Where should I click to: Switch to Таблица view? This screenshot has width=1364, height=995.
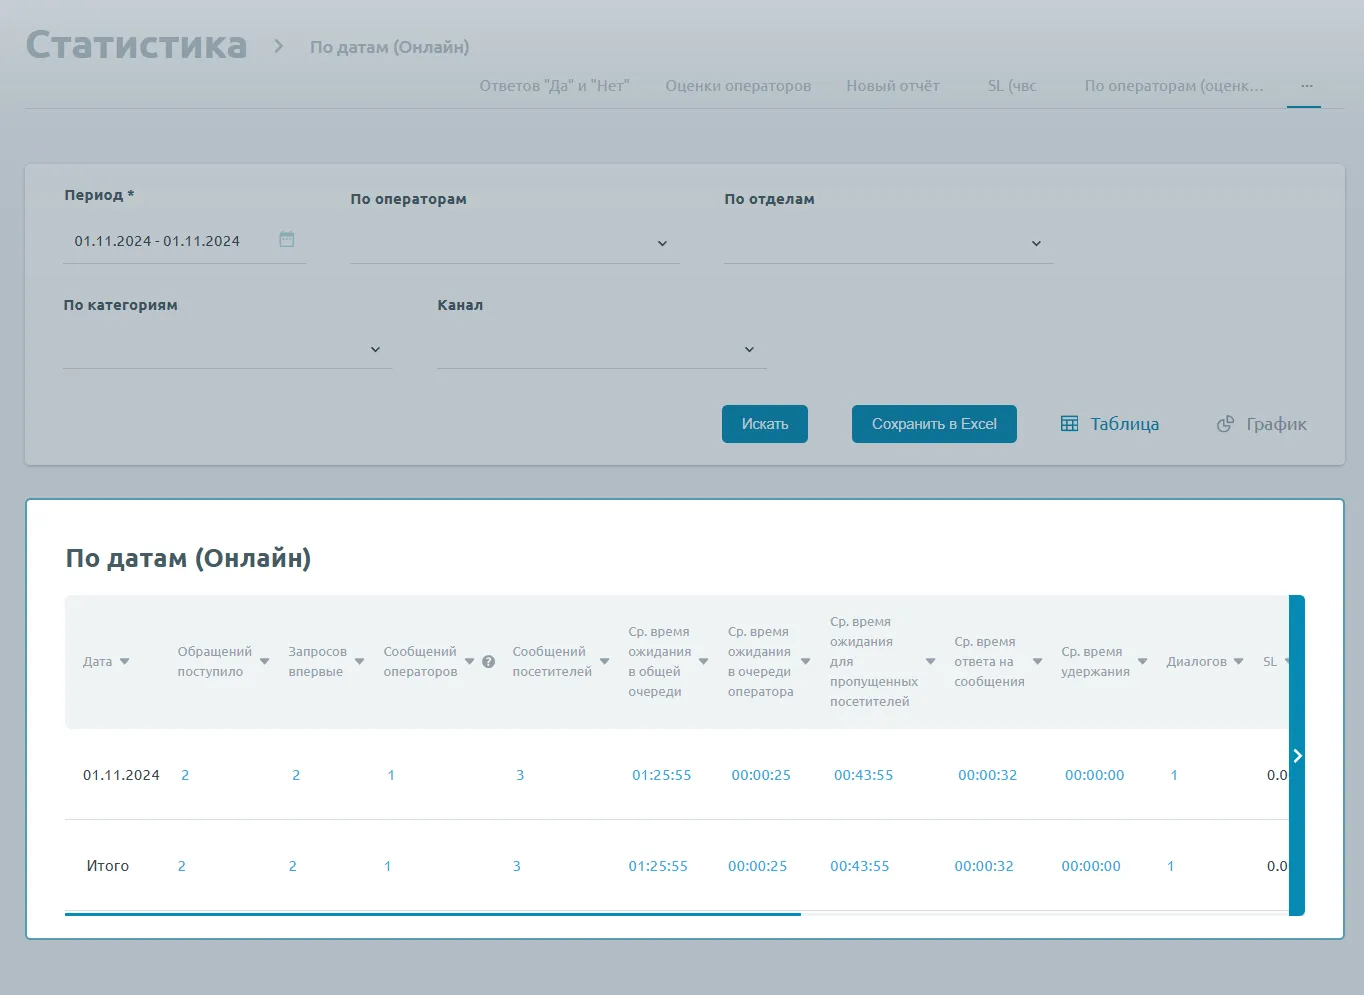(x=1110, y=424)
